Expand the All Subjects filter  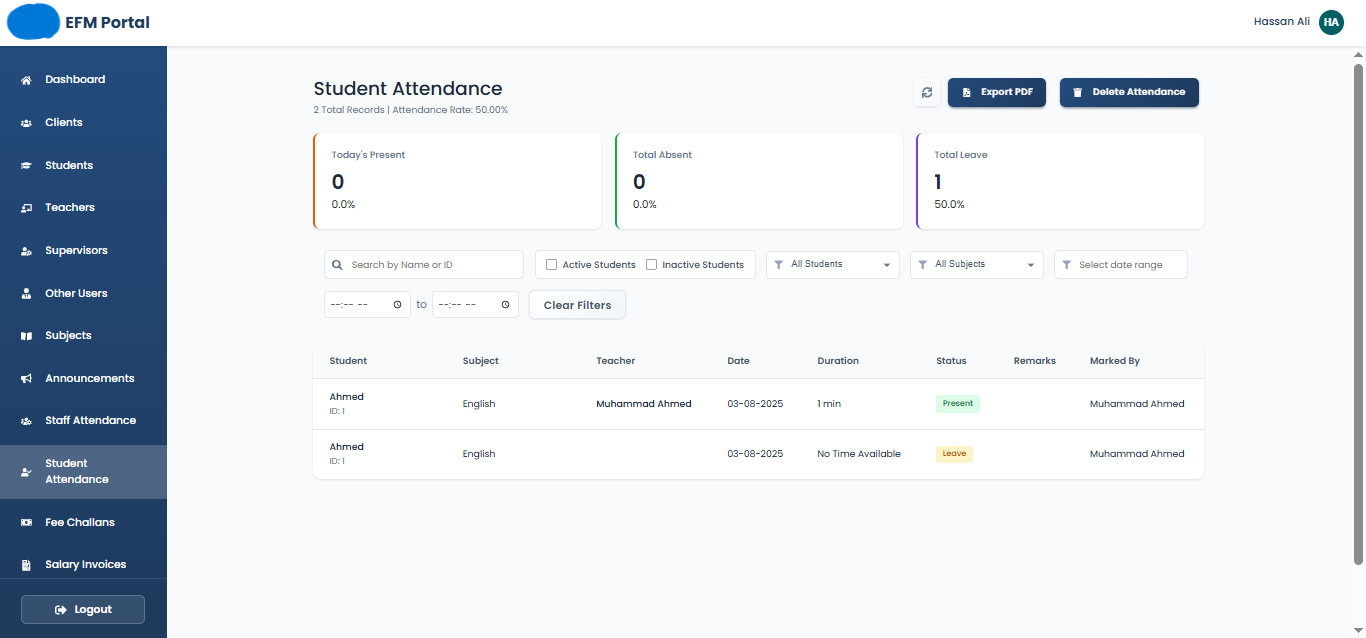pos(976,264)
